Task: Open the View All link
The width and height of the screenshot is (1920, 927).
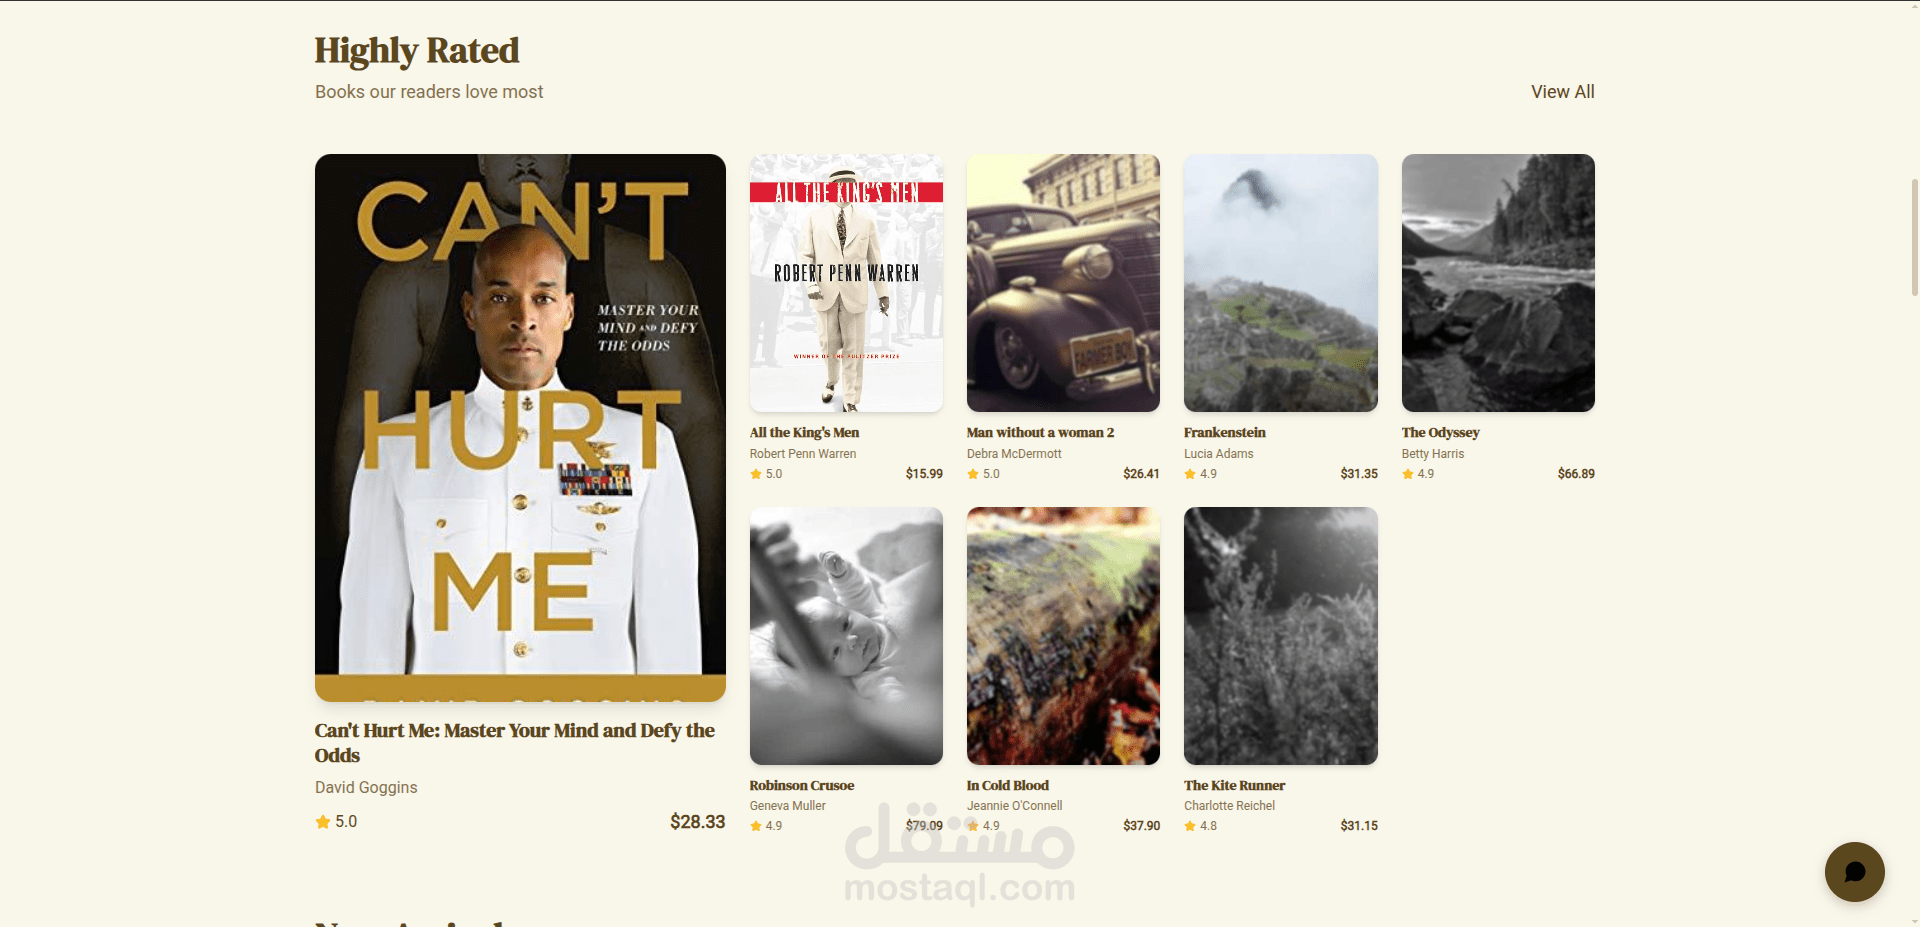Action: [1562, 92]
